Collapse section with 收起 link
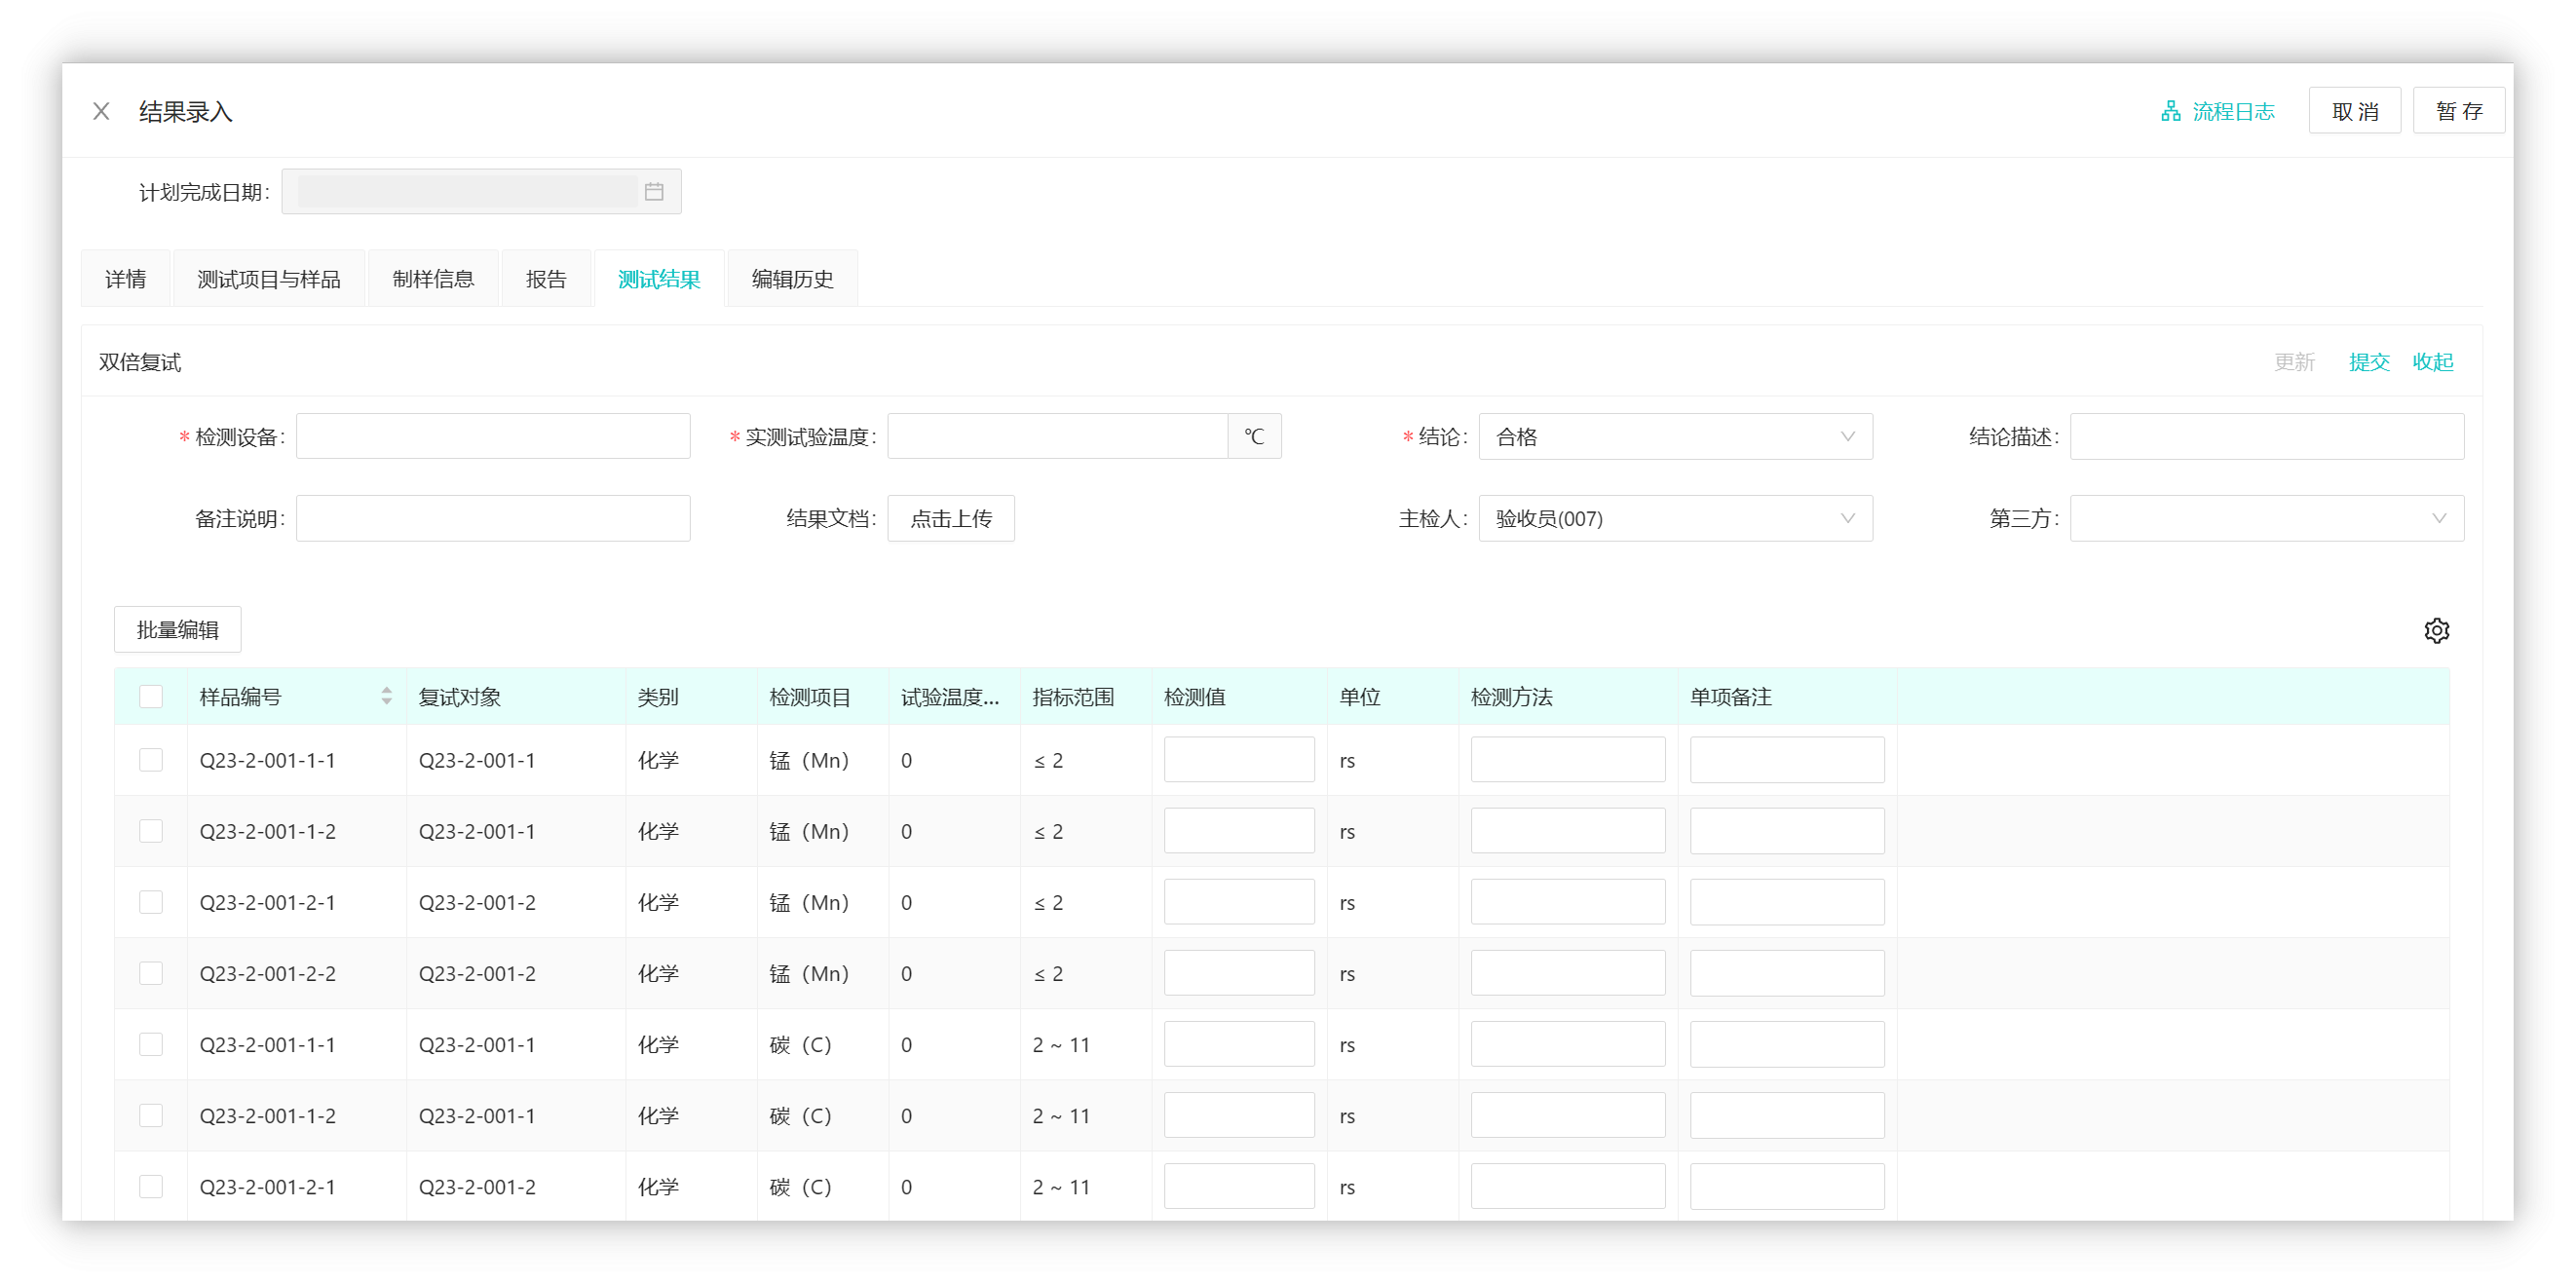This screenshot has width=2576, height=1283. [2432, 362]
